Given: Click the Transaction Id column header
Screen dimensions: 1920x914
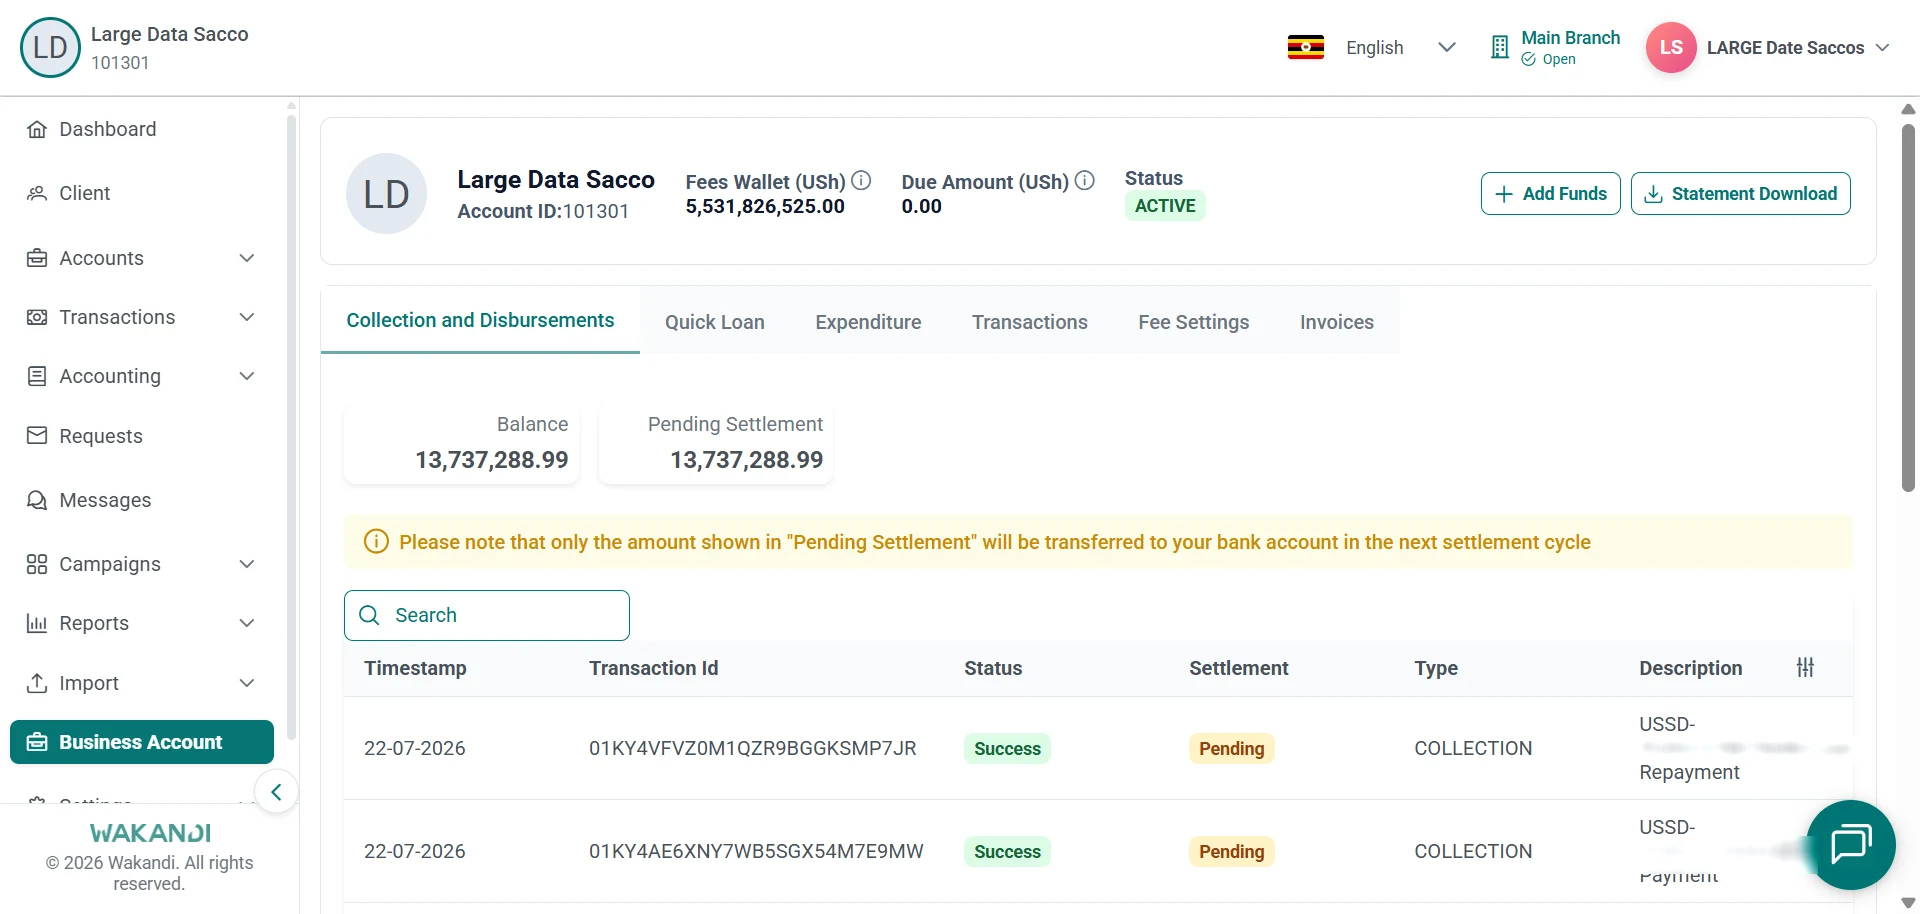Looking at the screenshot, I should point(654,668).
